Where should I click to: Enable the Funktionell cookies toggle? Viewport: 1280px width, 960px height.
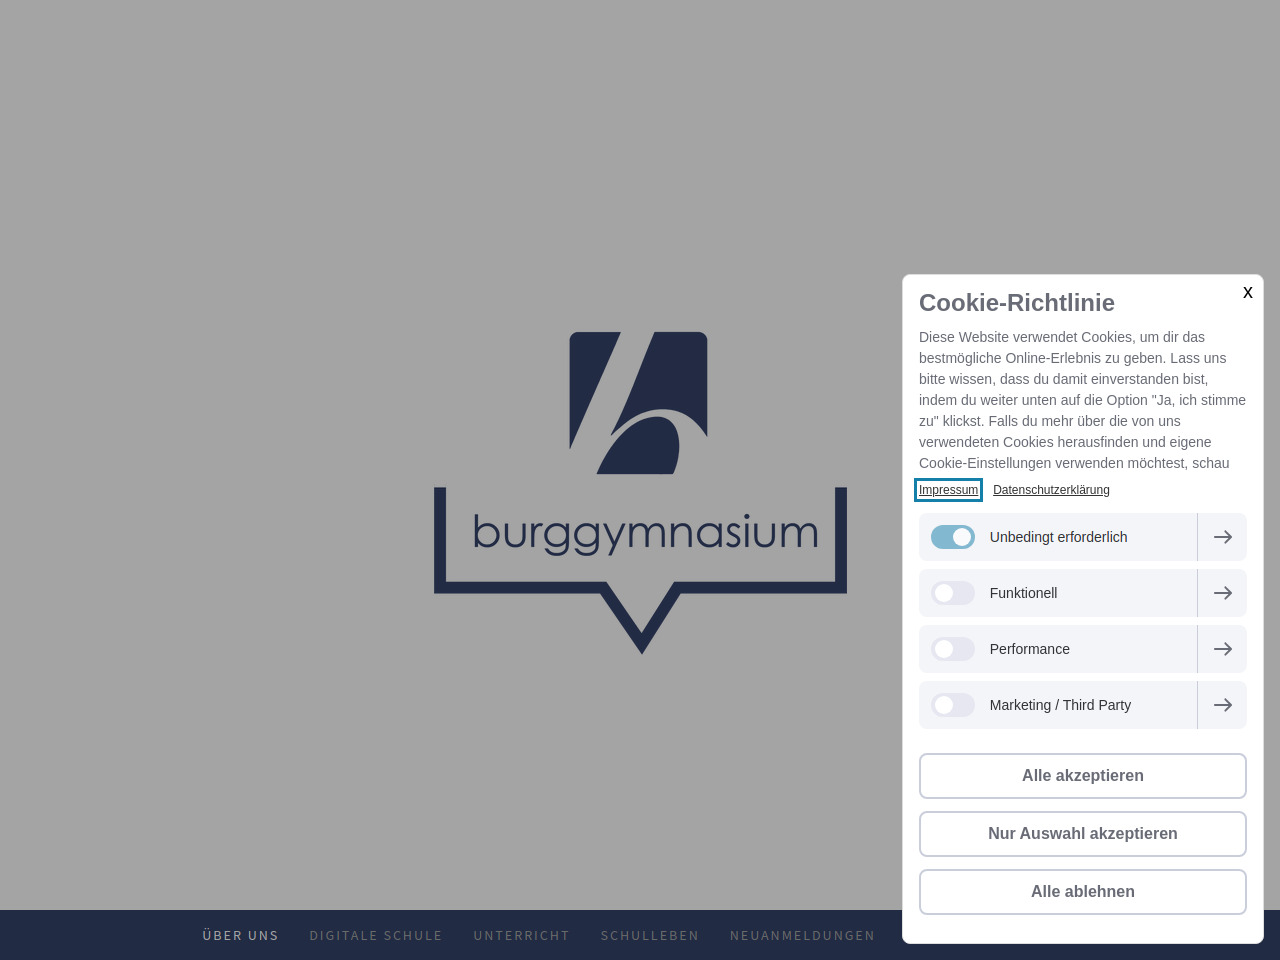click(x=952, y=593)
